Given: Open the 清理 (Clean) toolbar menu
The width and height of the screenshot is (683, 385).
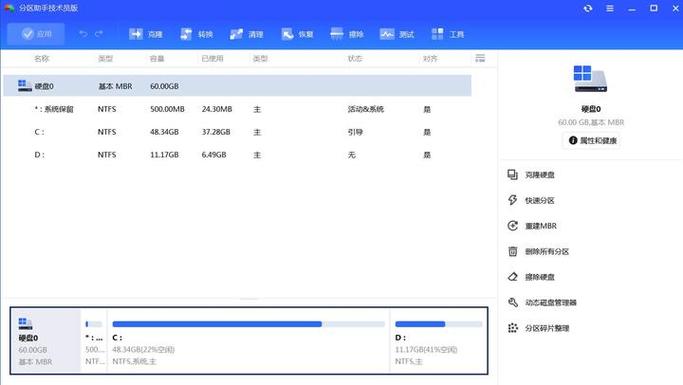Looking at the screenshot, I should [247, 34].
